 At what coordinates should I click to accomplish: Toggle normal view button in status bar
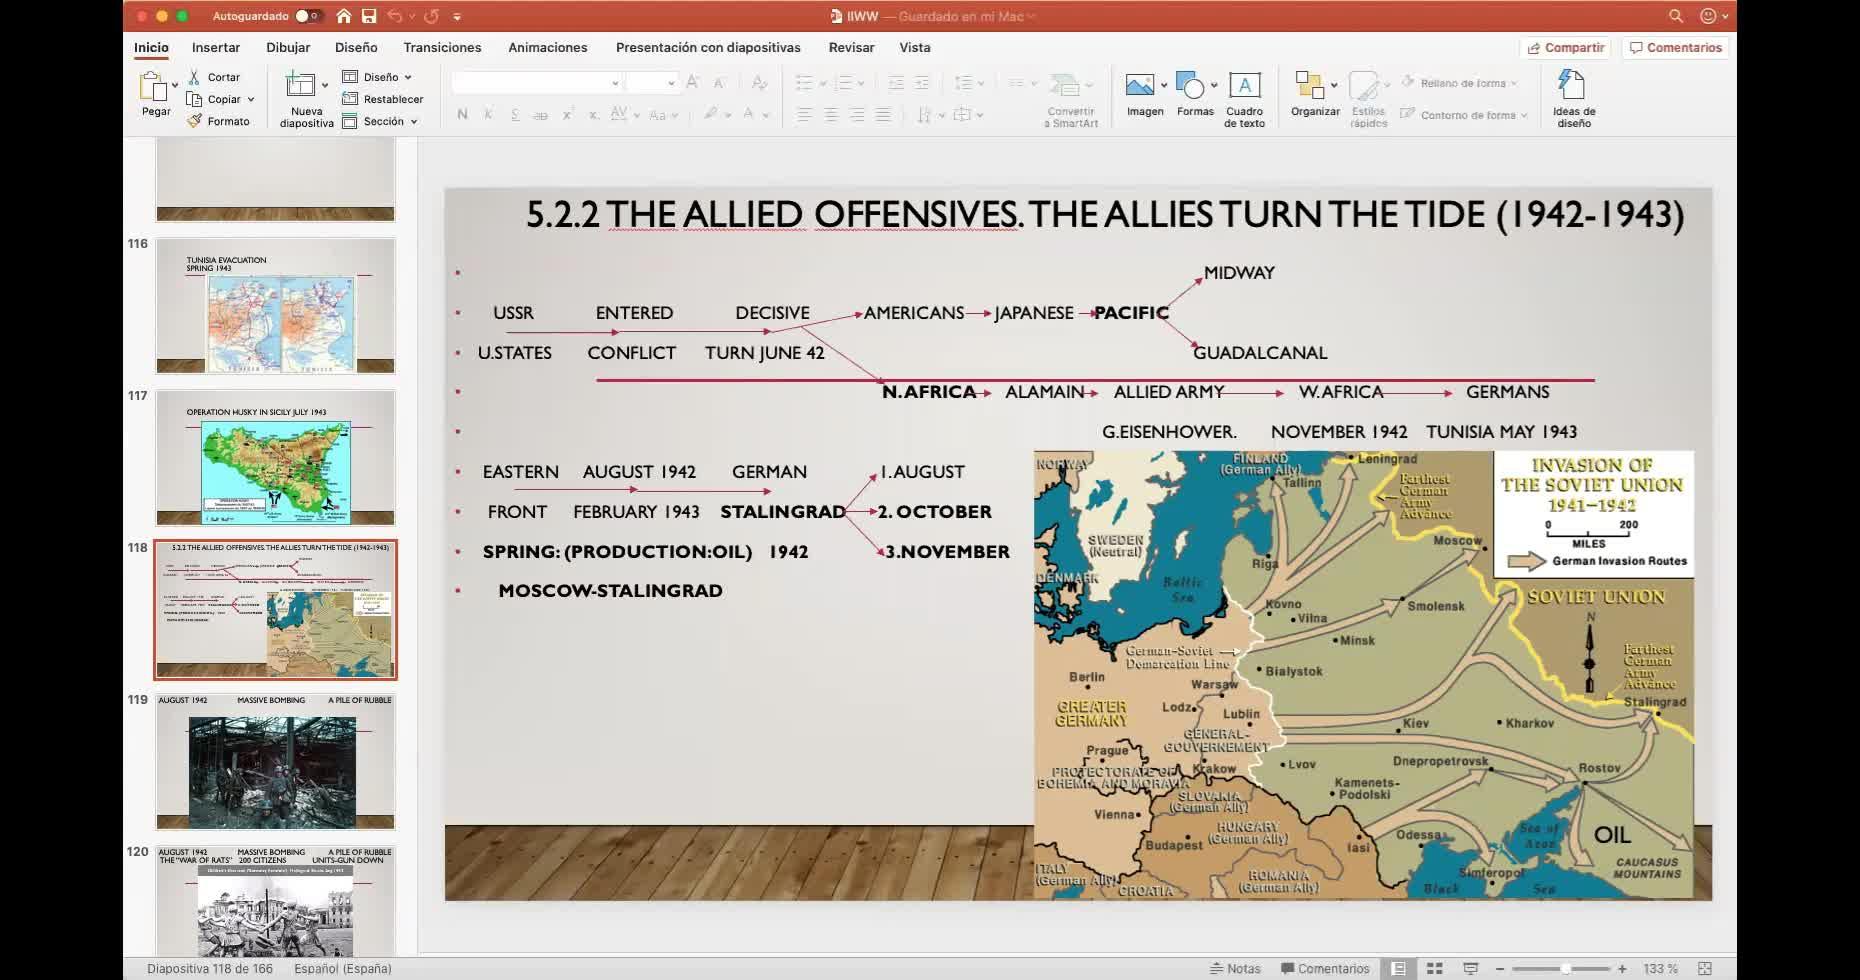(1398, 968)
